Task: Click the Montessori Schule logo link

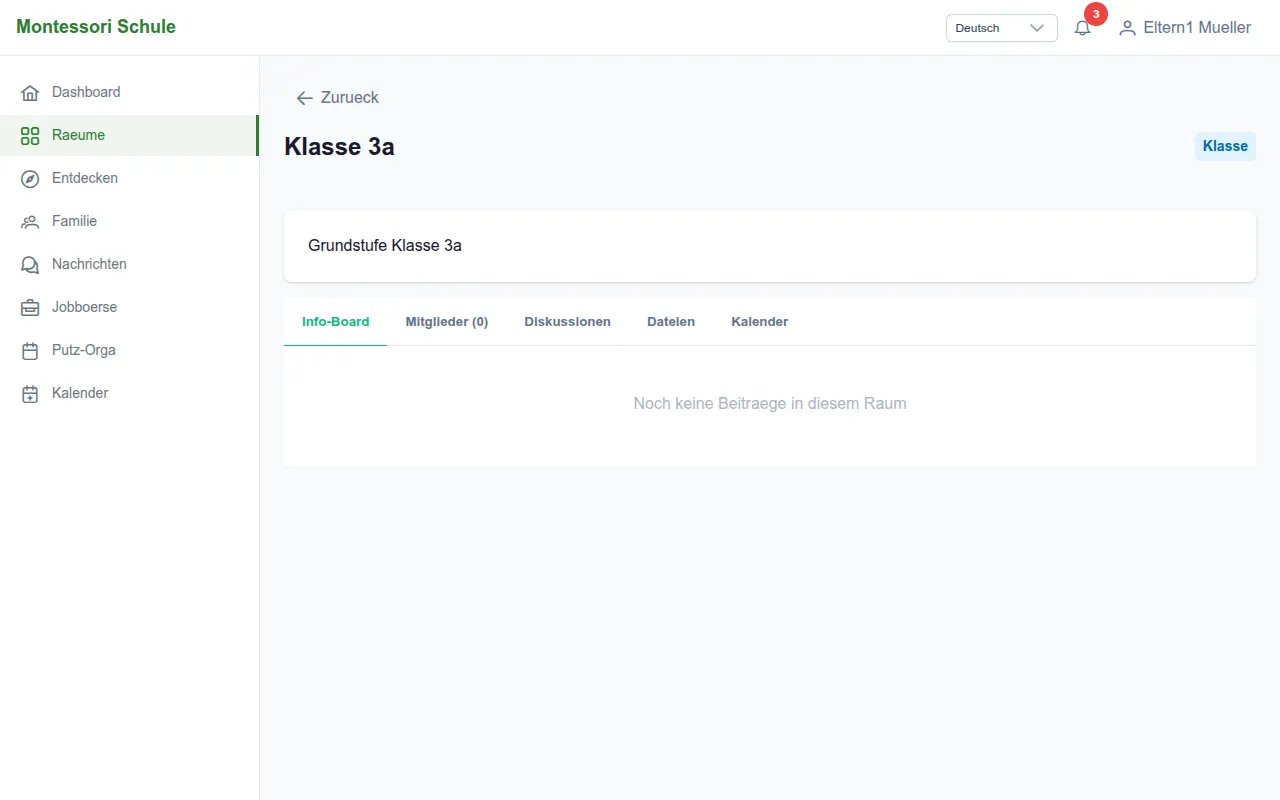Action: (96, 27)
